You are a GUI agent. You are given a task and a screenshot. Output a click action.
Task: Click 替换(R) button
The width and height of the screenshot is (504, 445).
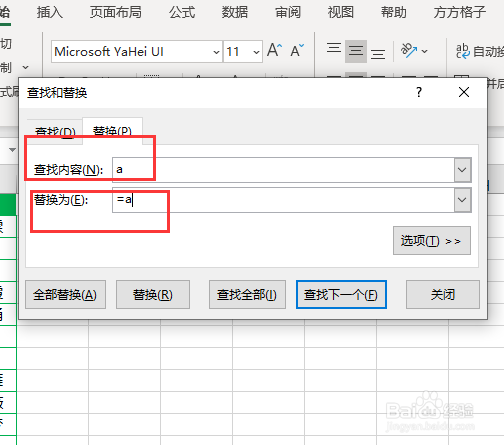[153, 295]
